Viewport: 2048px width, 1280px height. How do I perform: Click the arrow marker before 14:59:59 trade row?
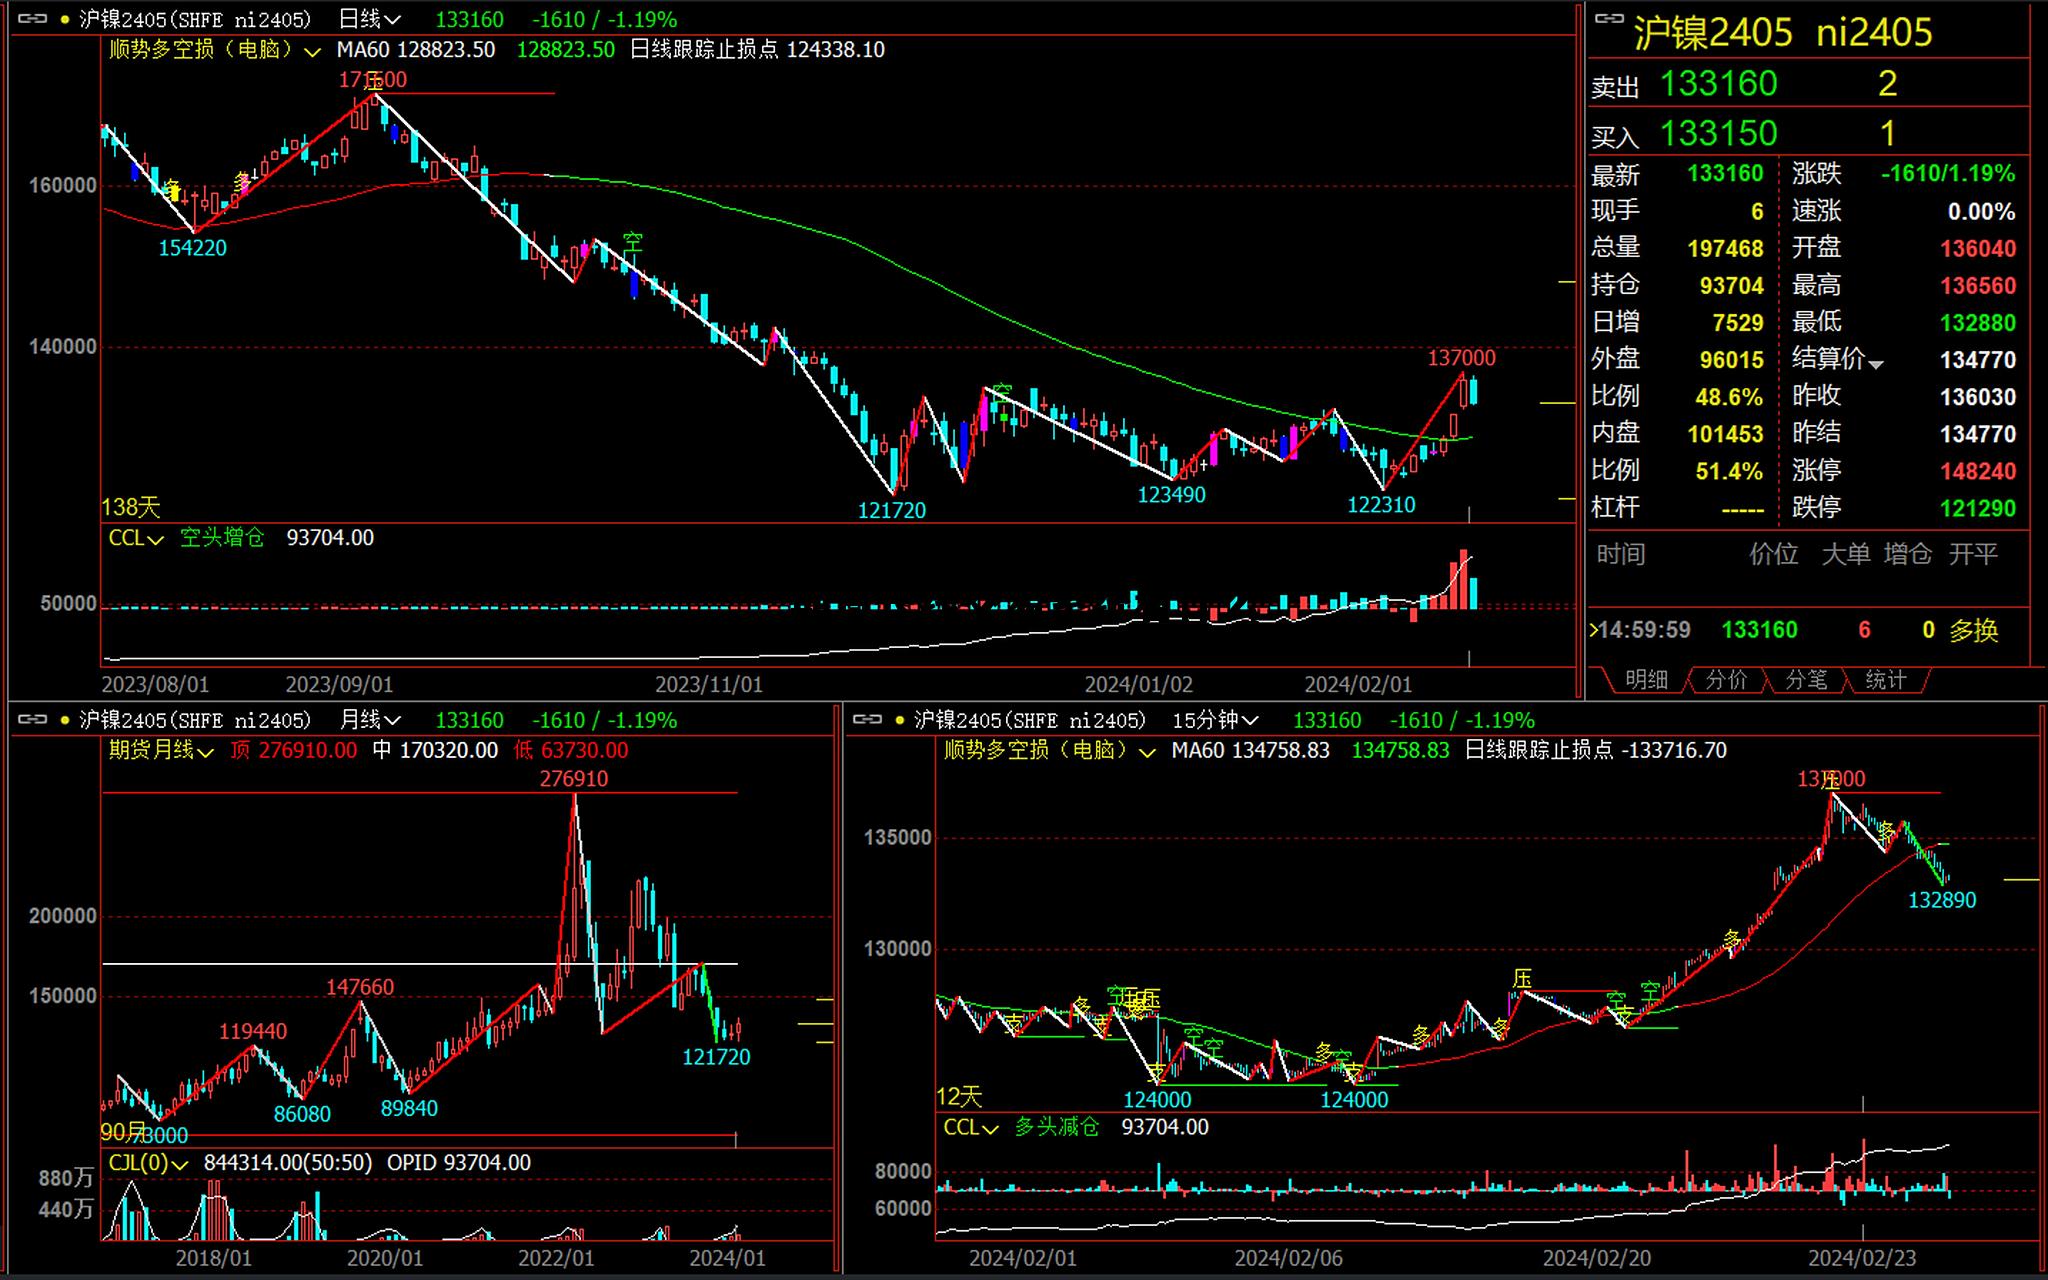tap(1594, 630)
